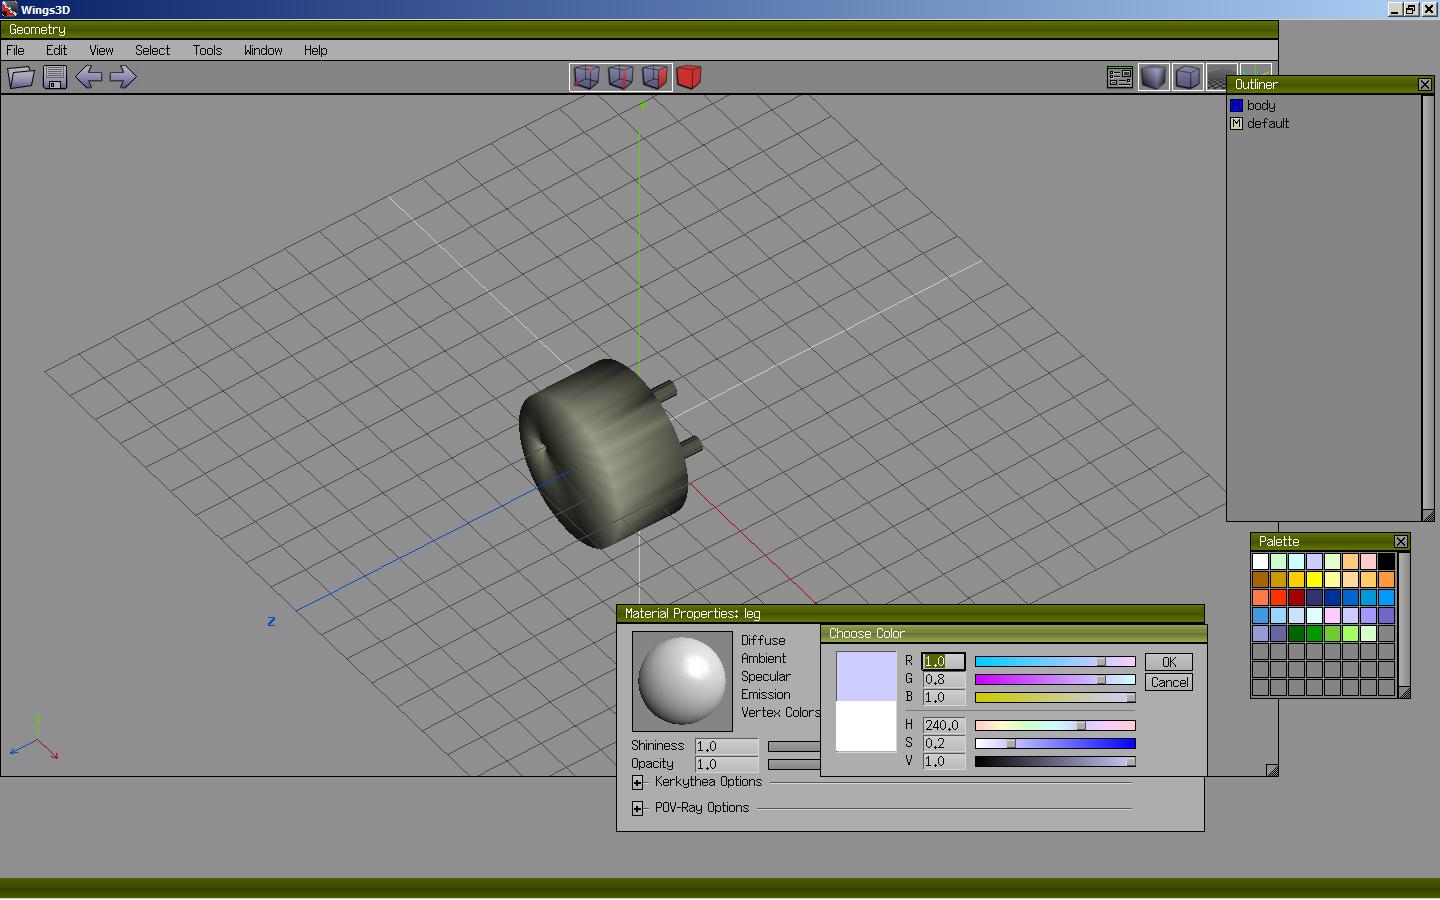The image size is (1440, 900).
Task: Switch to edge selection mode cube
Action: tap(620, 77)
